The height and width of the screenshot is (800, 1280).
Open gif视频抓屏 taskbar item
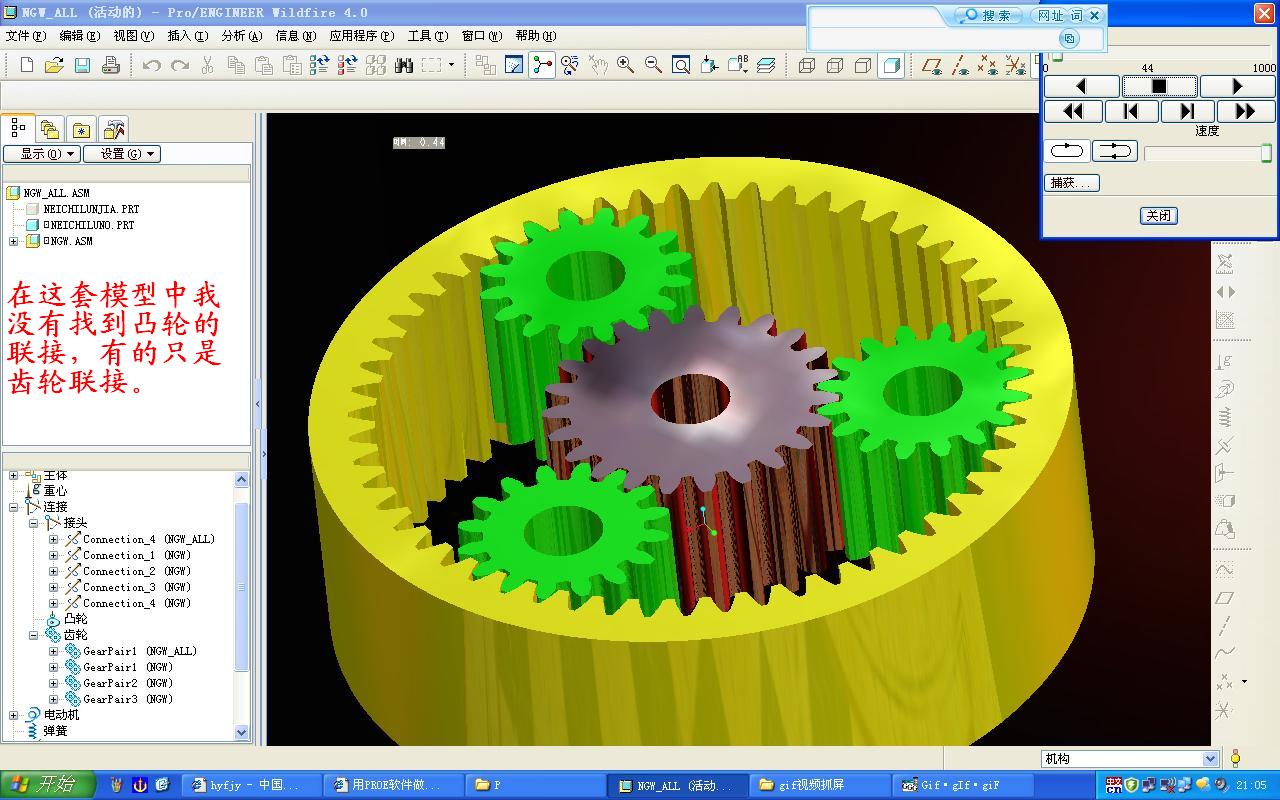pos(819,785)
